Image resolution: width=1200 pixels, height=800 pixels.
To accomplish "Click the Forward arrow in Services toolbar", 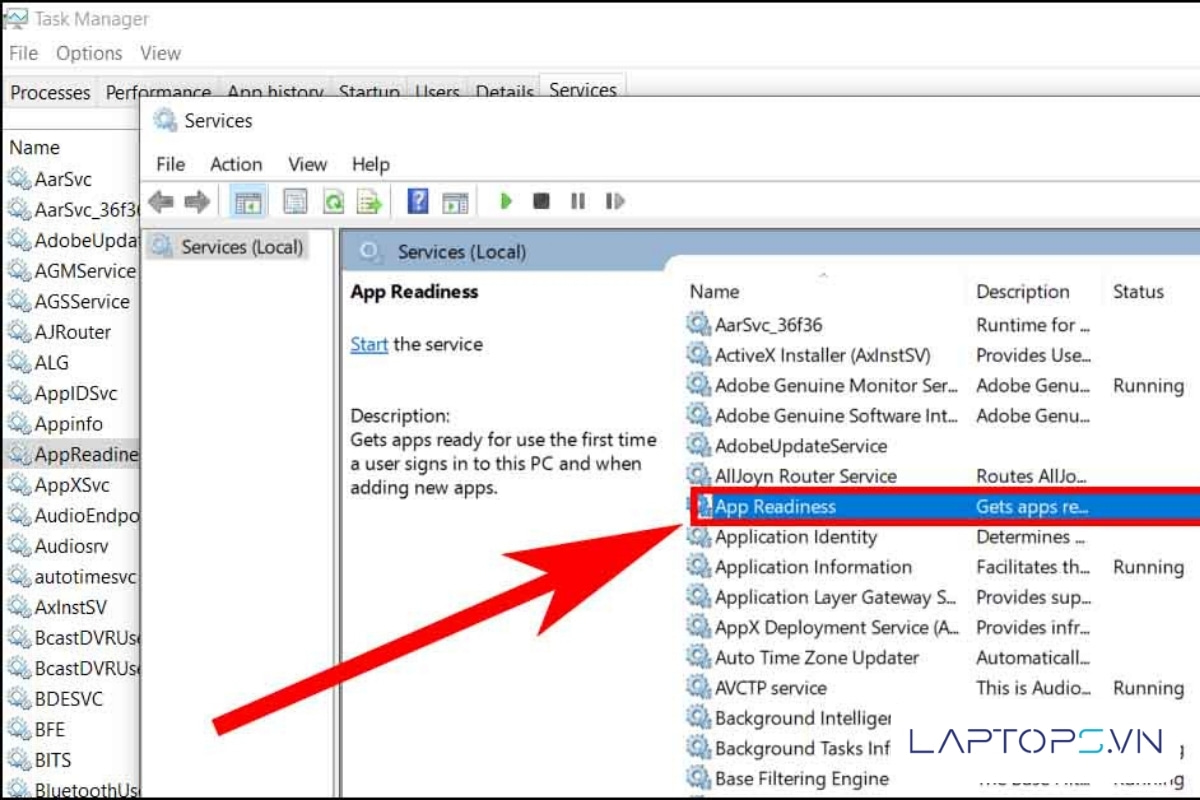I will [197, 202].
